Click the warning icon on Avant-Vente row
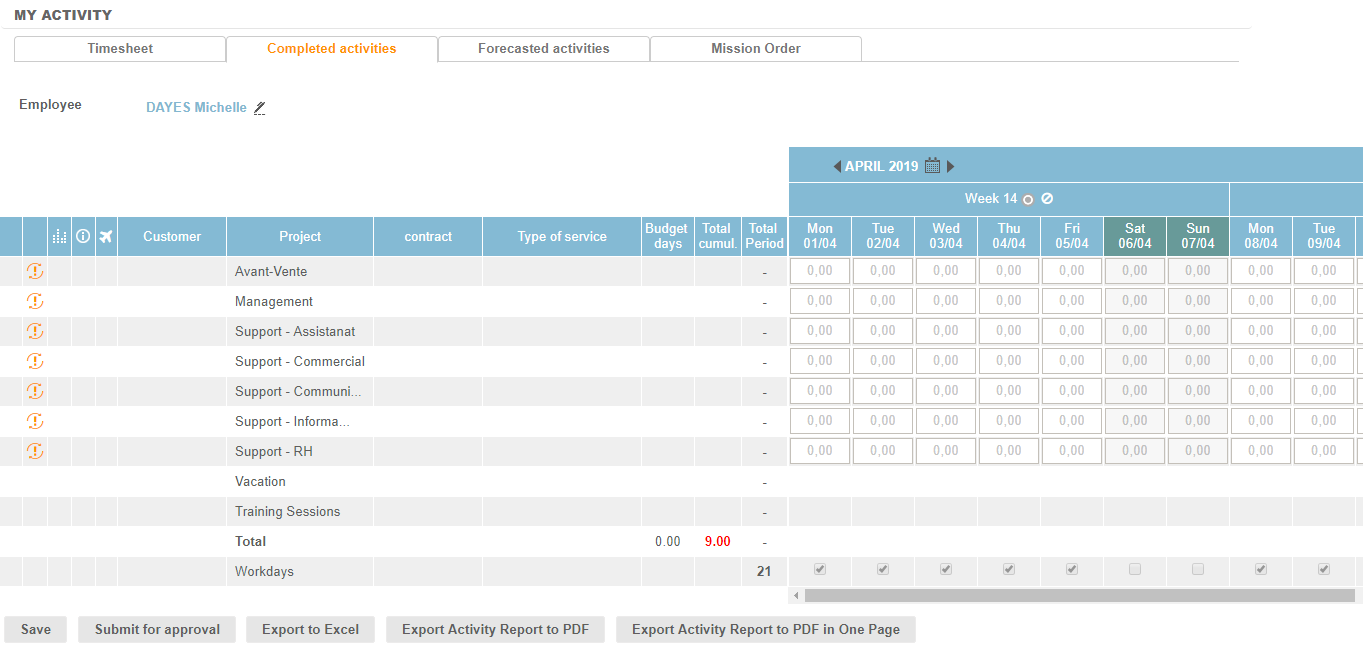 point(35,271)
